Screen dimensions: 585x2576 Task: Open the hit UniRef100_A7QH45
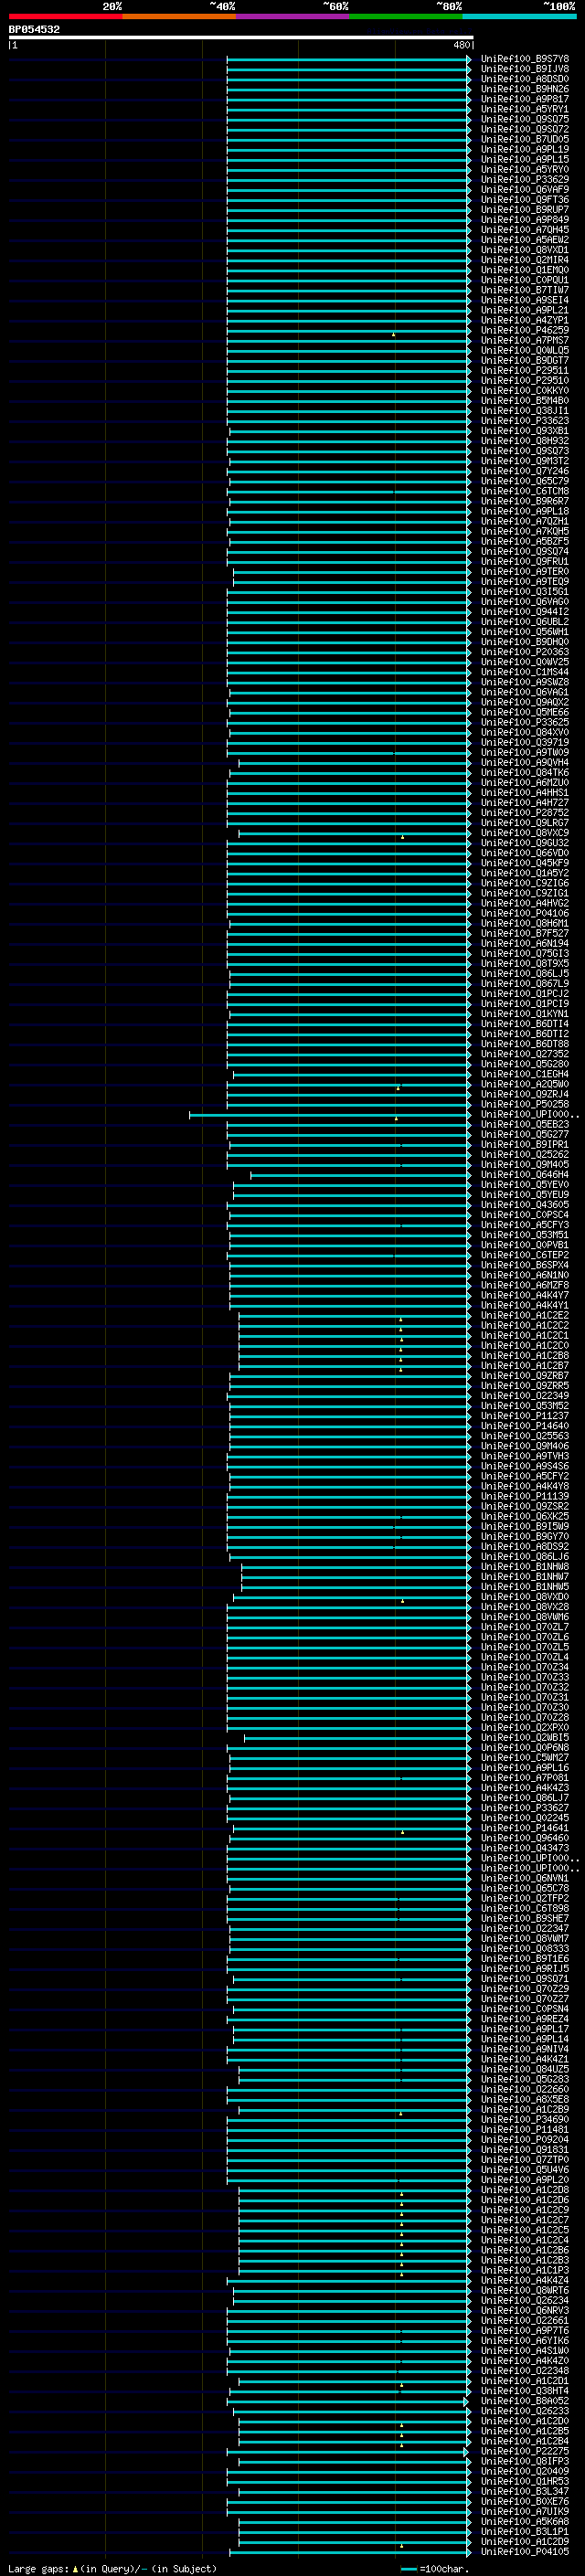click(525, 230)
